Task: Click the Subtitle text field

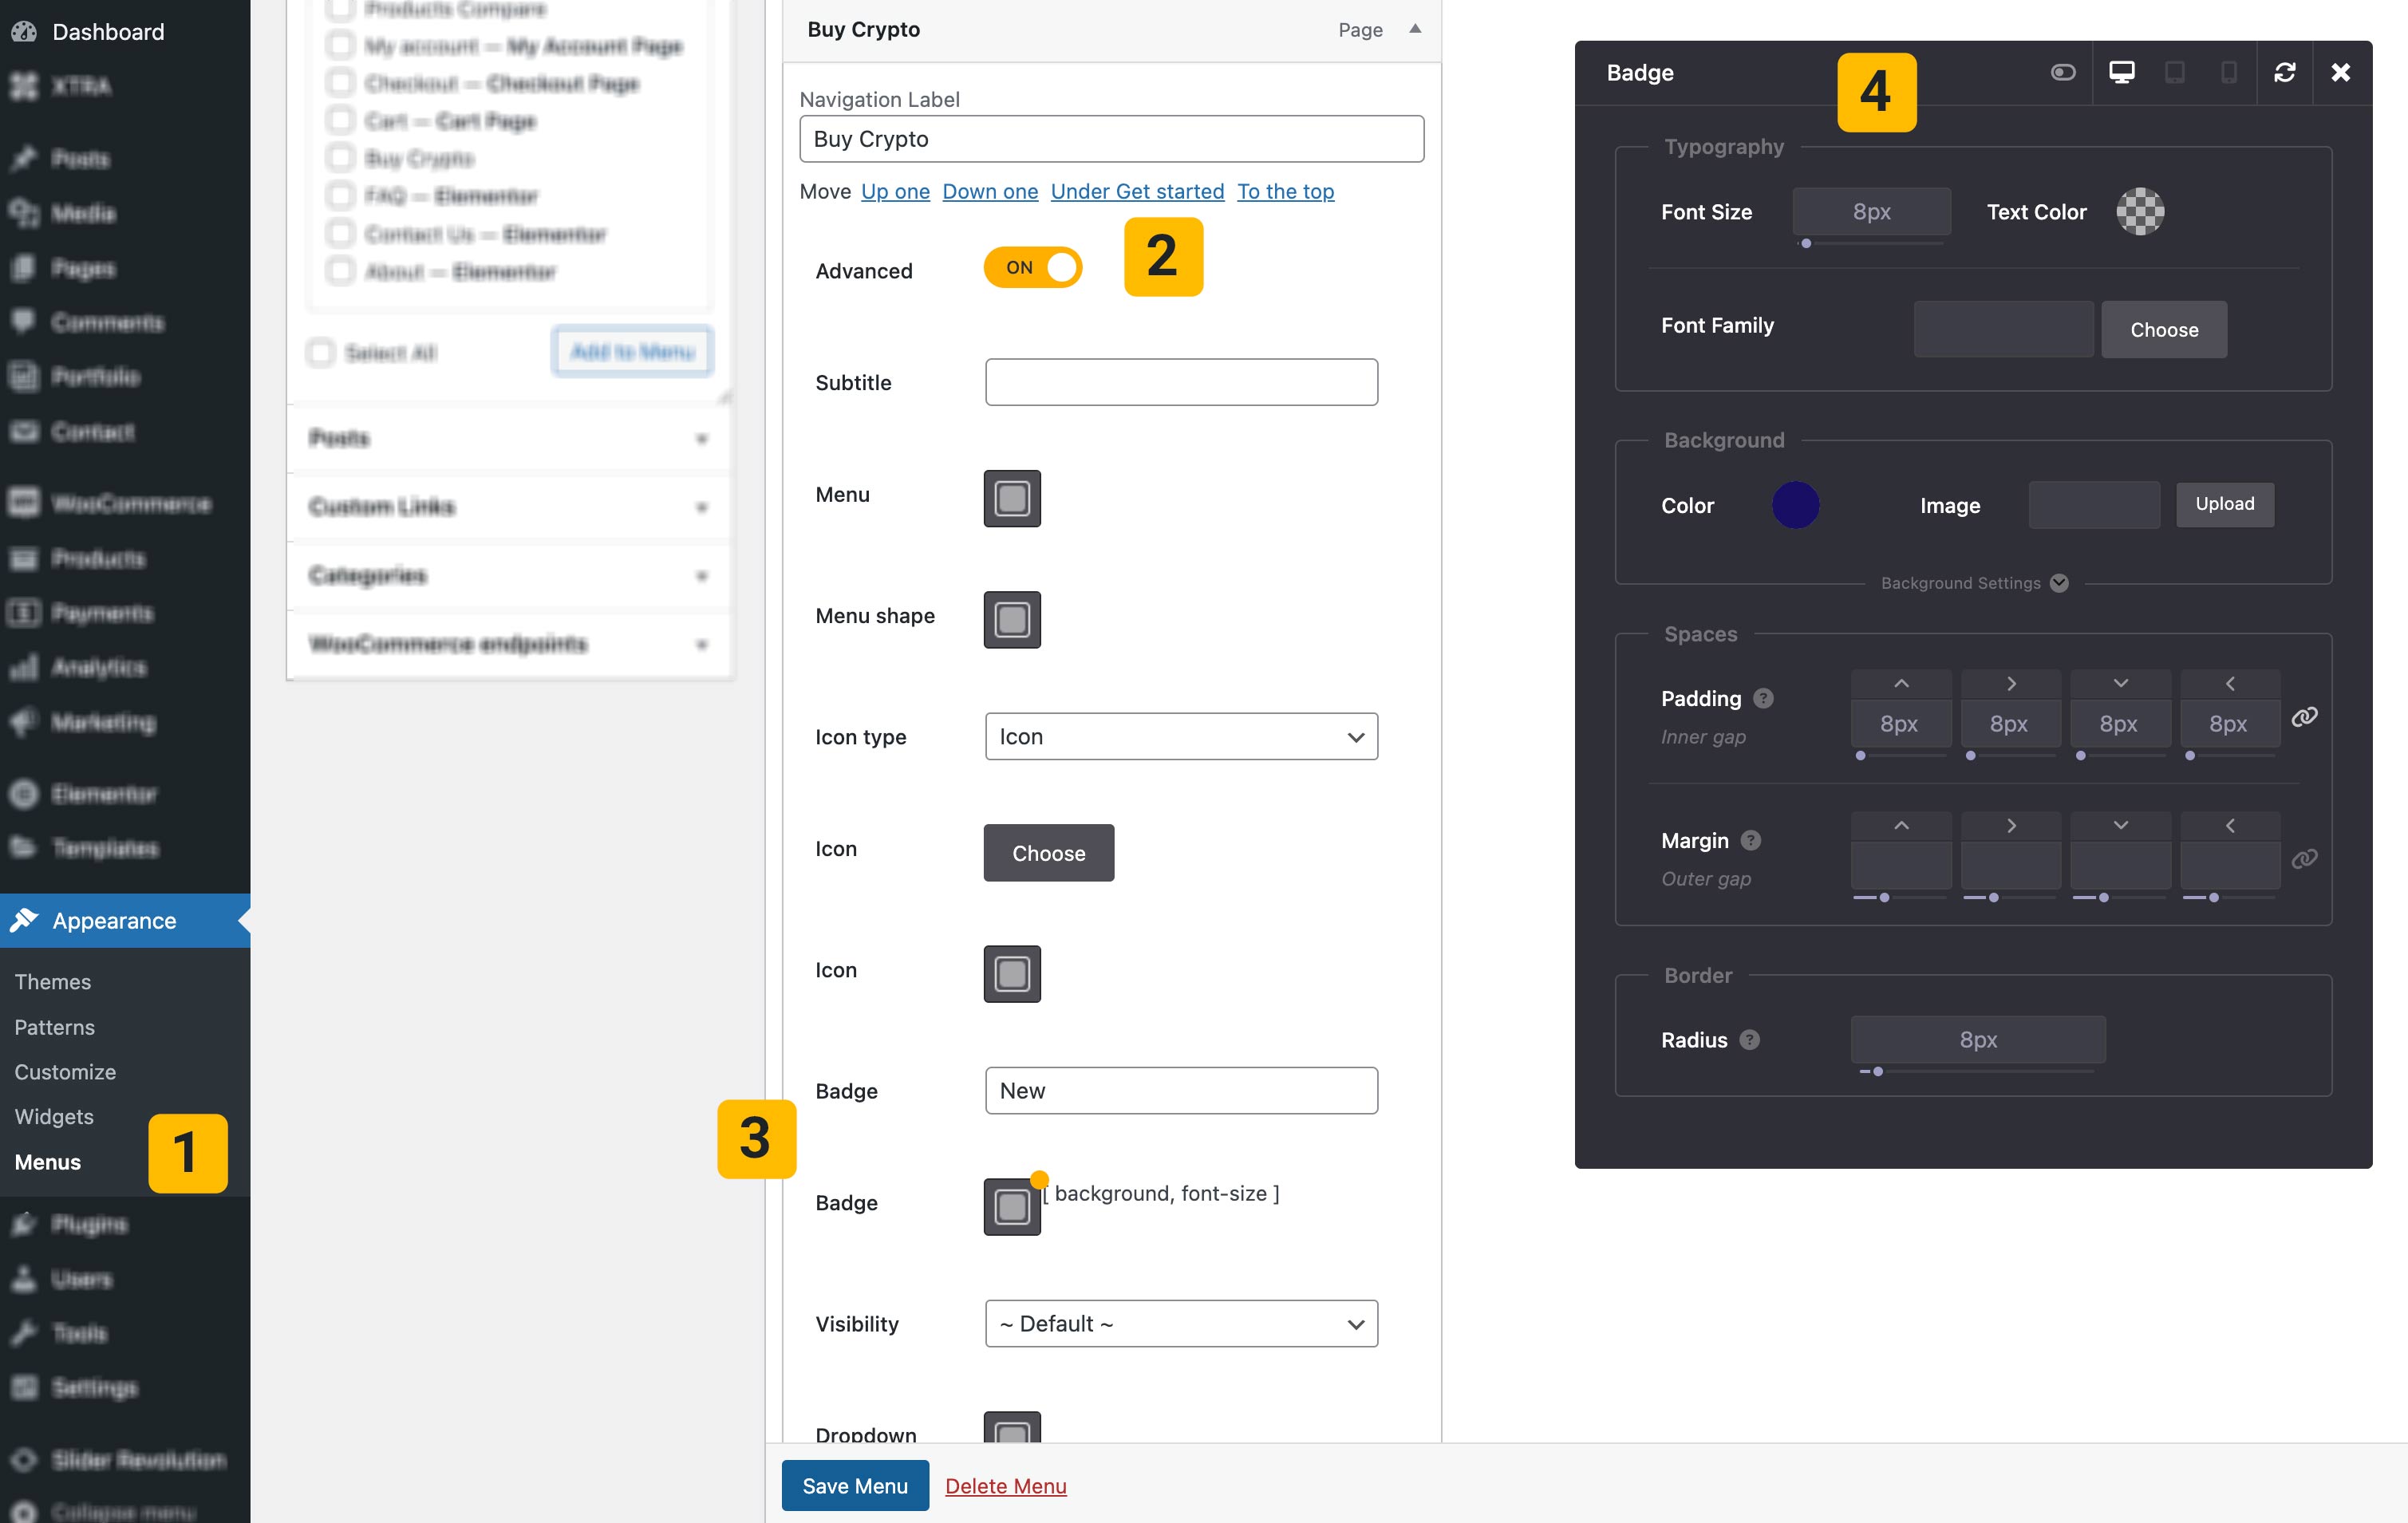Action: click(1181, 382)
